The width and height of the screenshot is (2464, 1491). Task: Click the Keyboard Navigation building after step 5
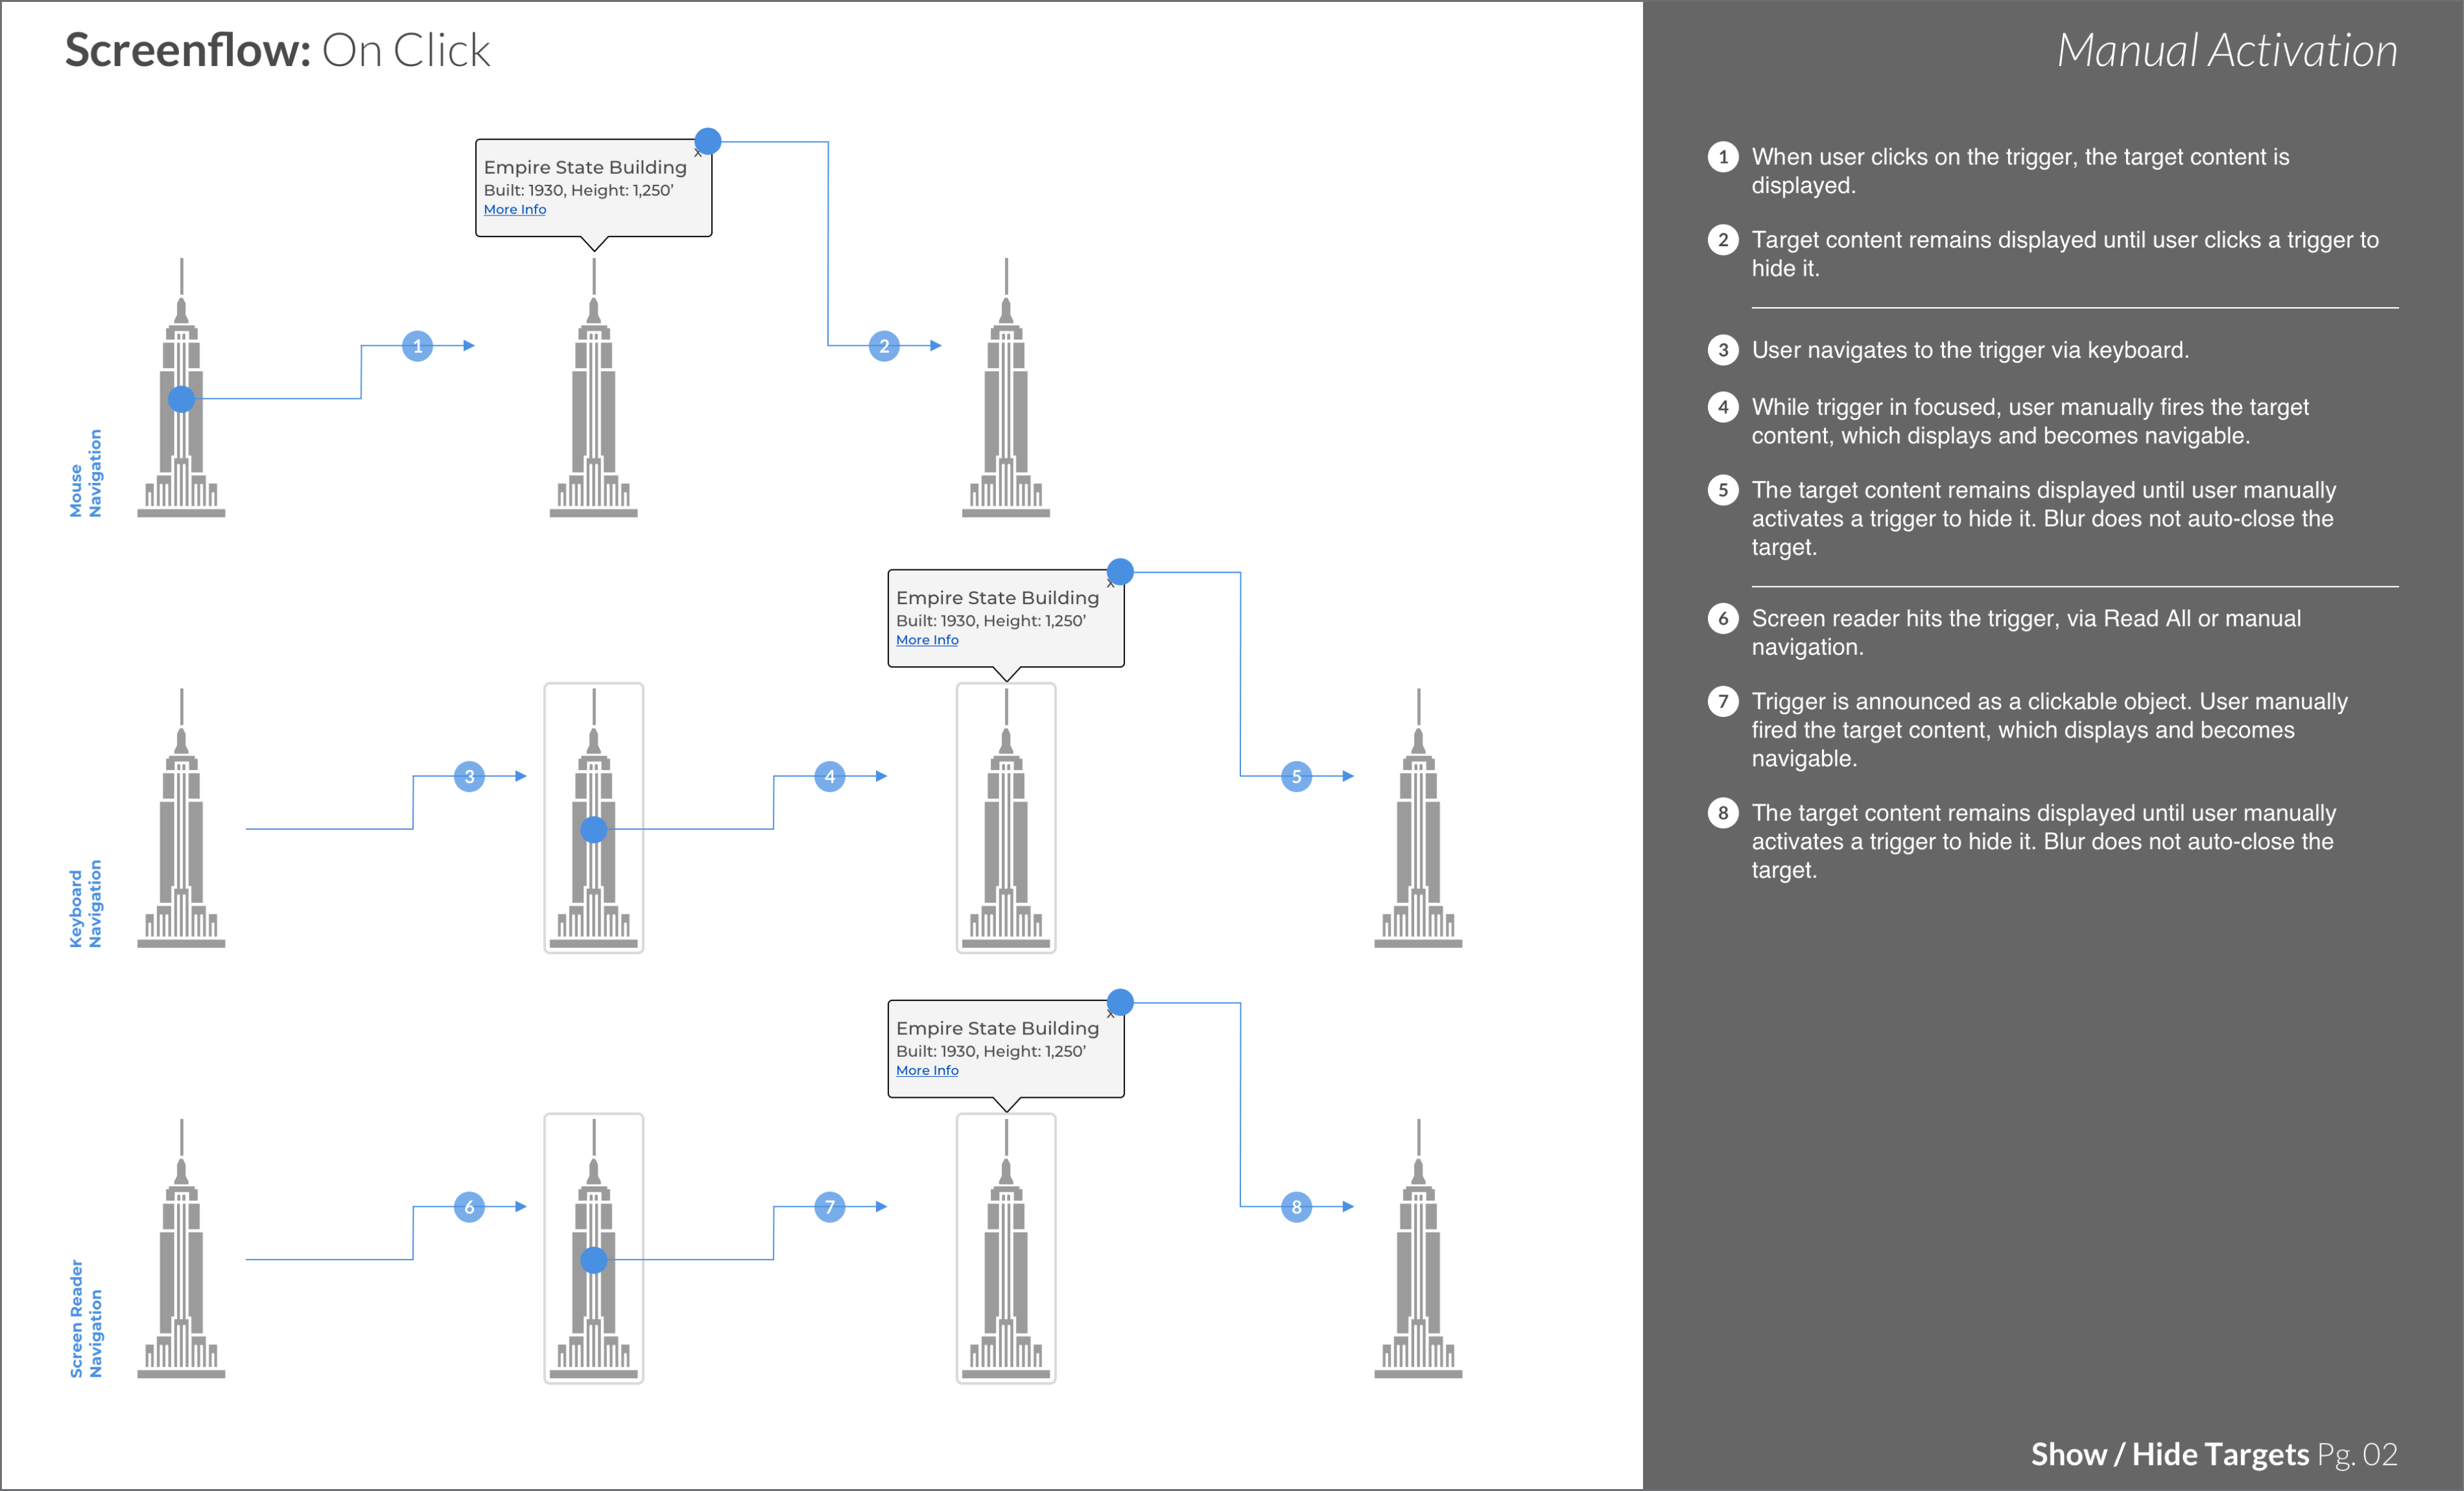pos(1418,818)
